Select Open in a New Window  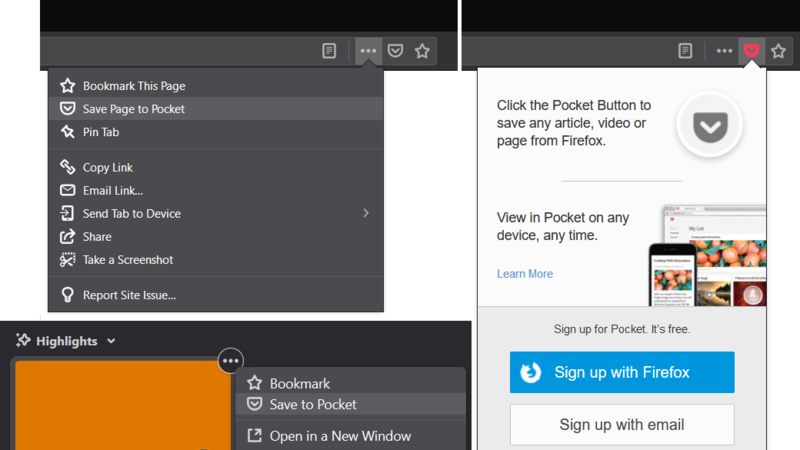point(351,436)
